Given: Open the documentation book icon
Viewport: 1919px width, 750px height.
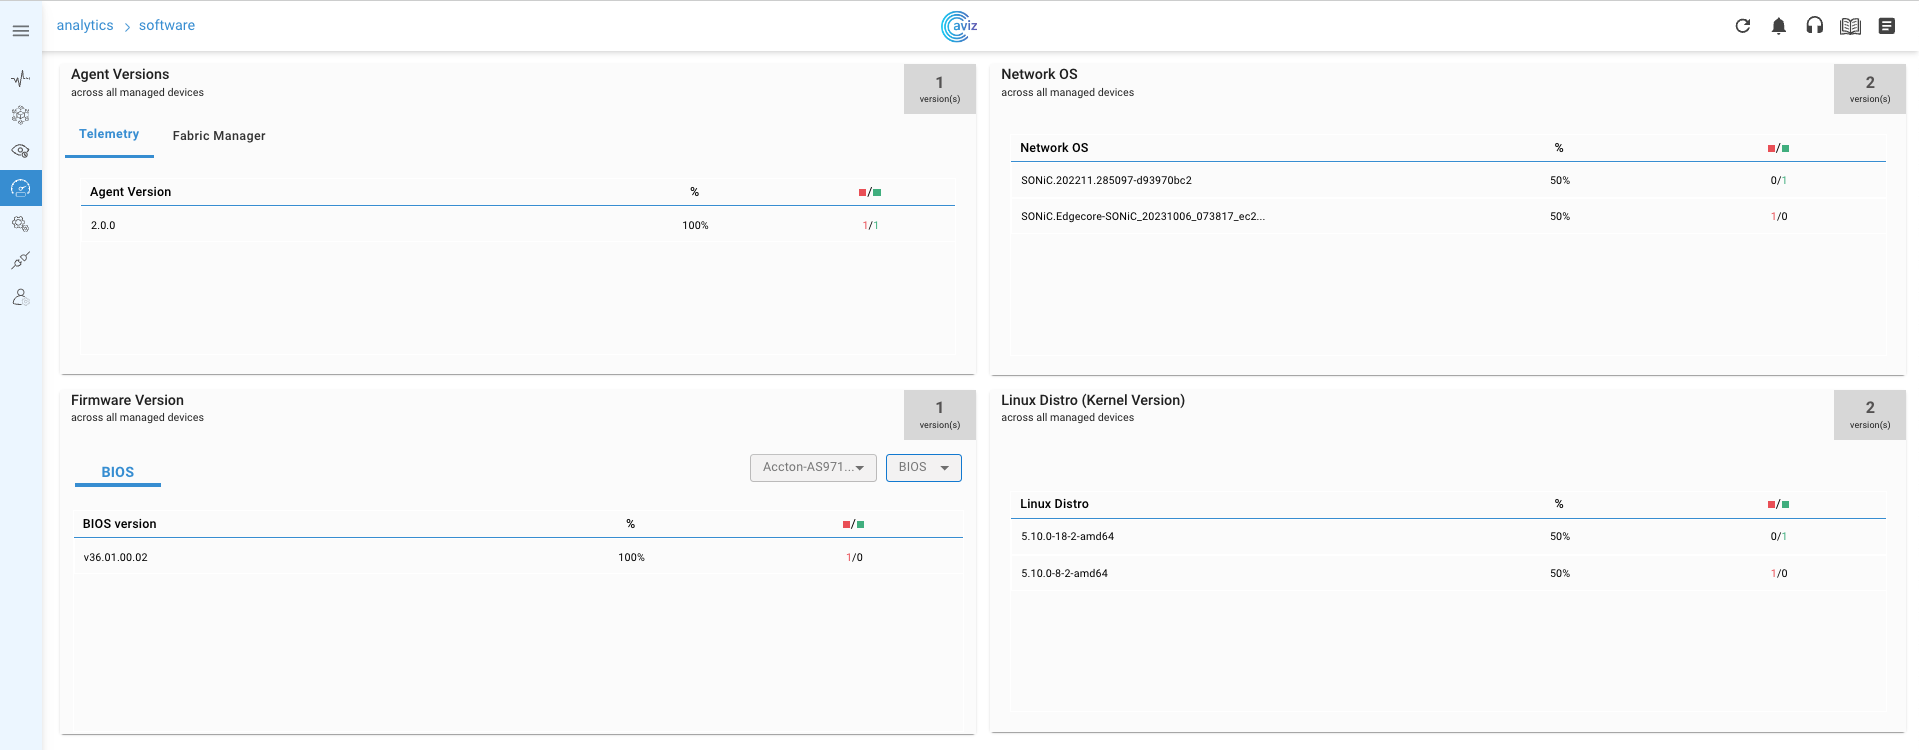Looking at the screenshot, I should coord(1850,26).
